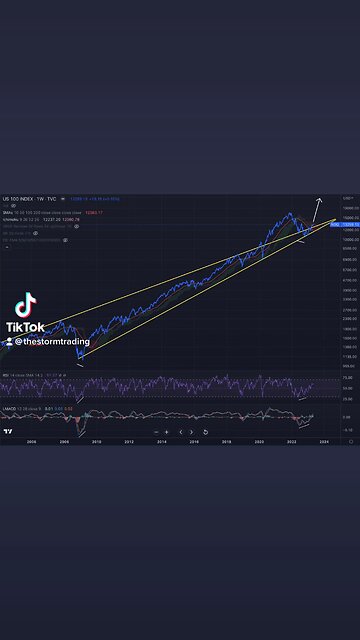
Task: Reset the chart view
Action: pos(205,432)
